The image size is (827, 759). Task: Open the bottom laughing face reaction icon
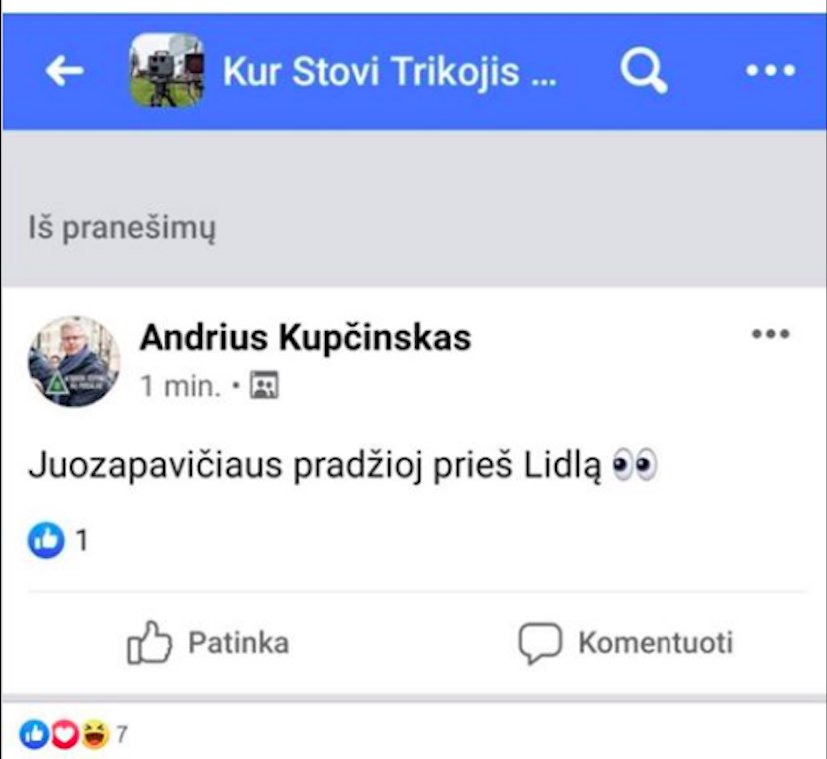pyautogui.click(x=95, y=735)
